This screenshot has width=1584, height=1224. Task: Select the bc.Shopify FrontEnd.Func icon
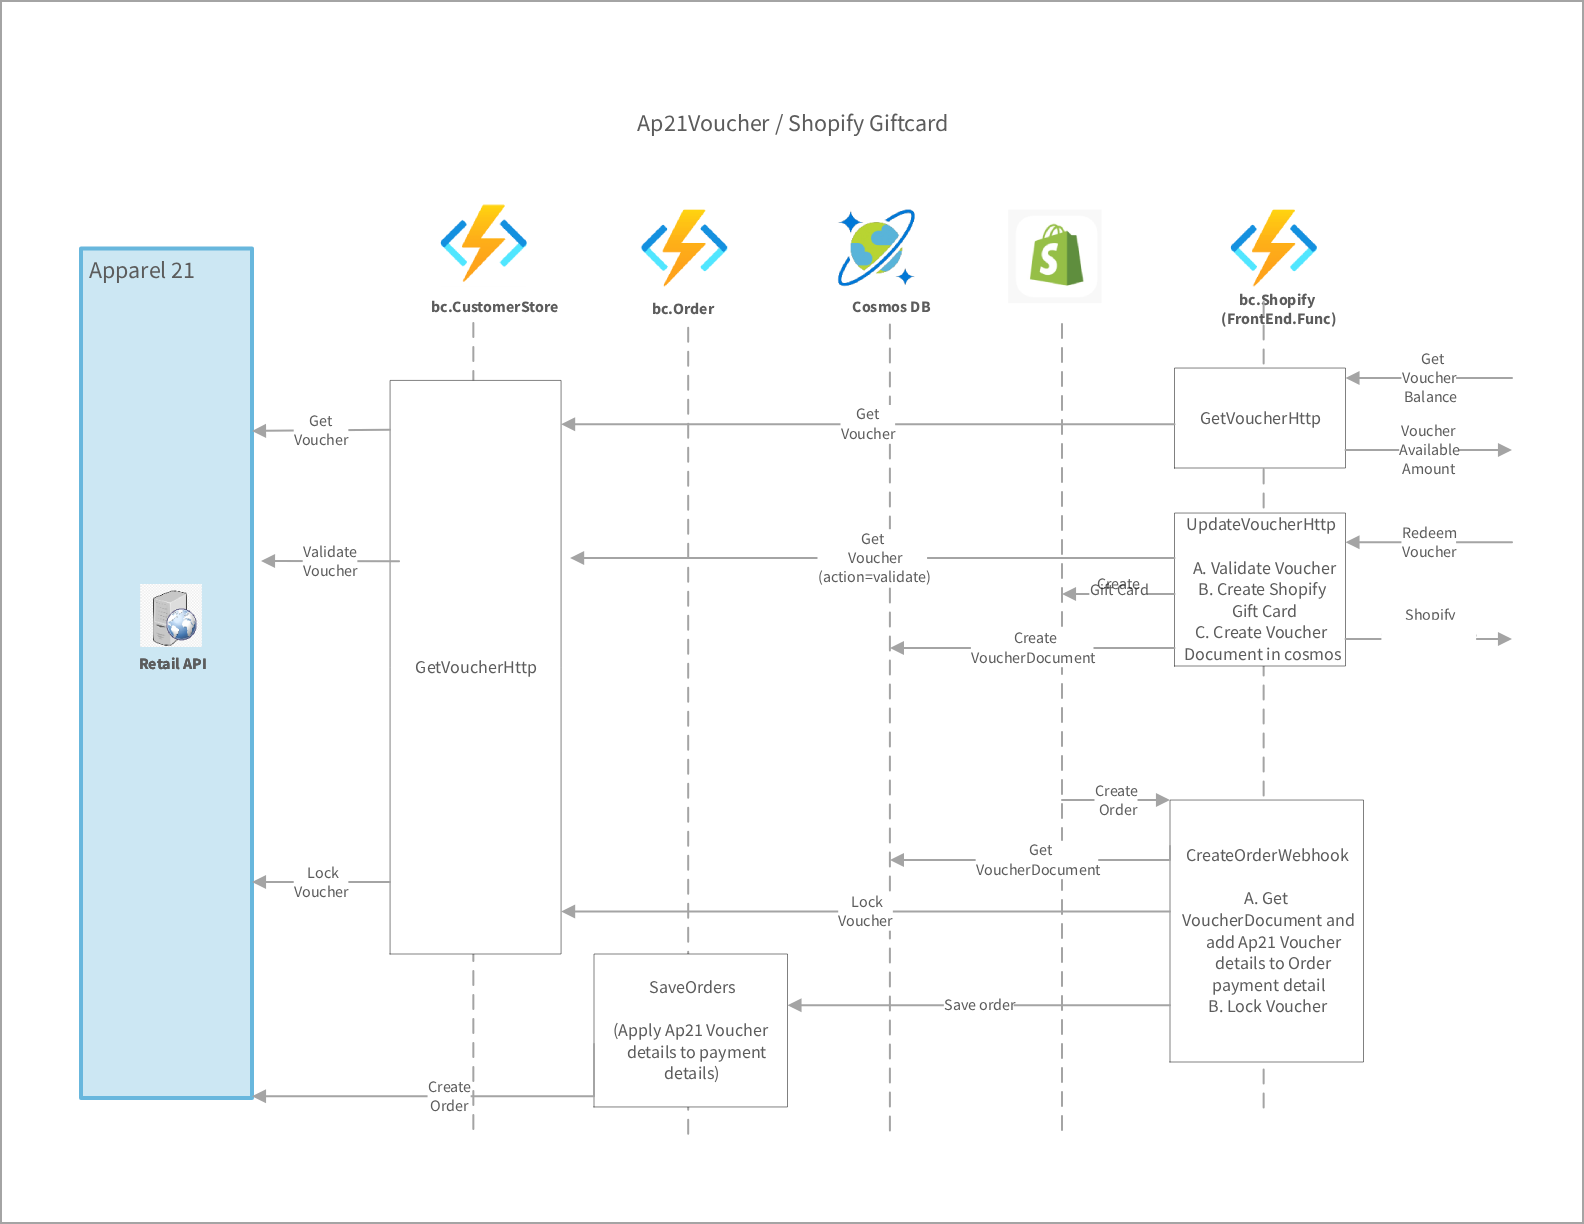click(x=1273, y=247)
